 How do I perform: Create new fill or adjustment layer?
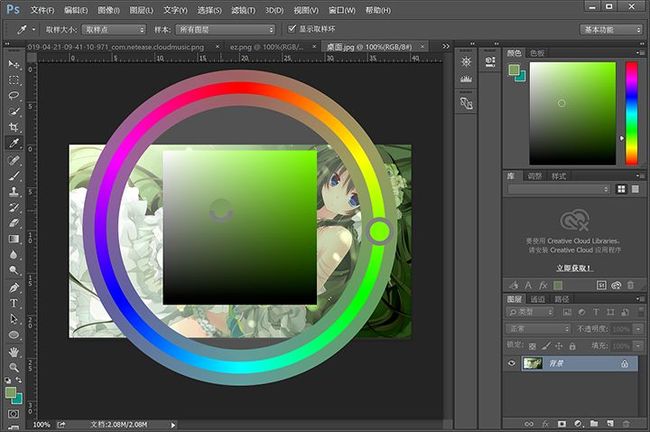578,424
